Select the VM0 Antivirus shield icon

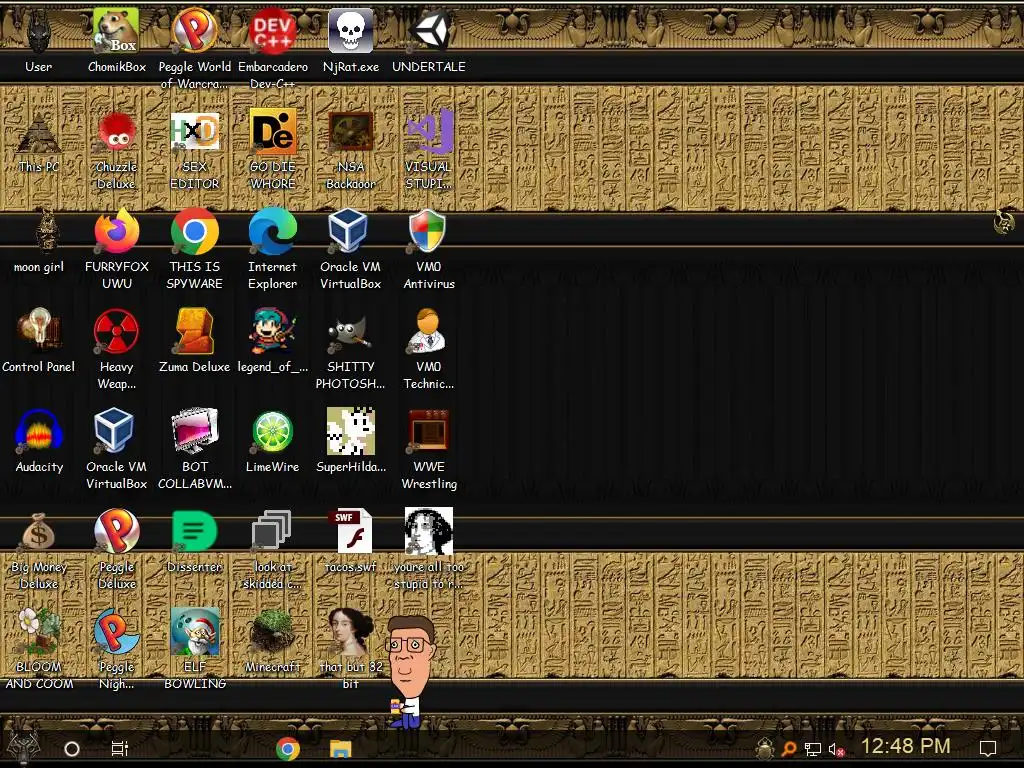[427, 232]
